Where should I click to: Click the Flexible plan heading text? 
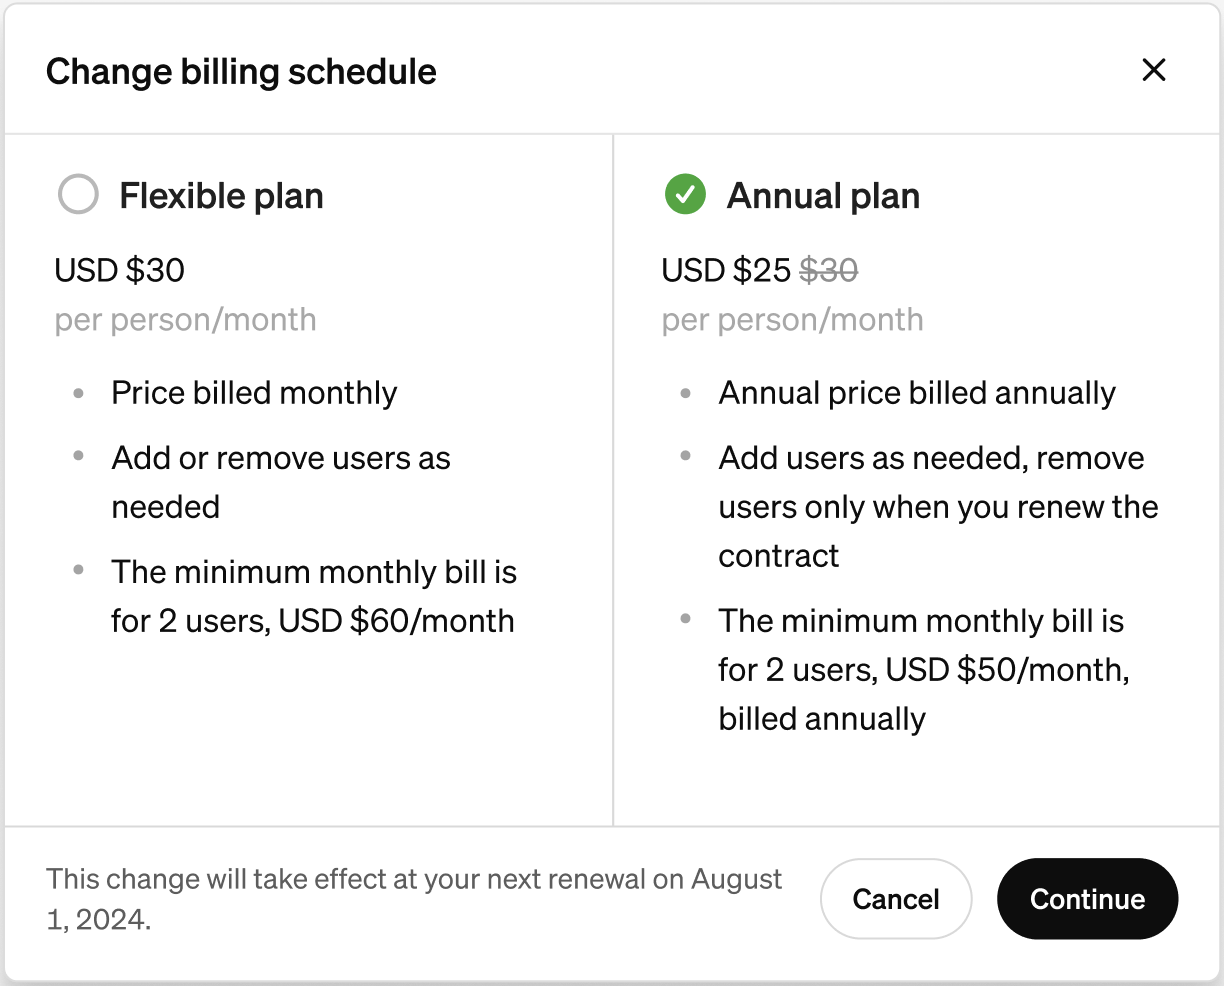click(x=221, y=196)
